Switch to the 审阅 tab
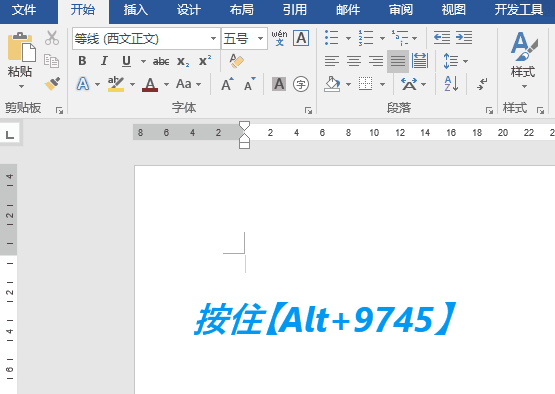Screen dimensions: 555x394 [x=401, y=10]
